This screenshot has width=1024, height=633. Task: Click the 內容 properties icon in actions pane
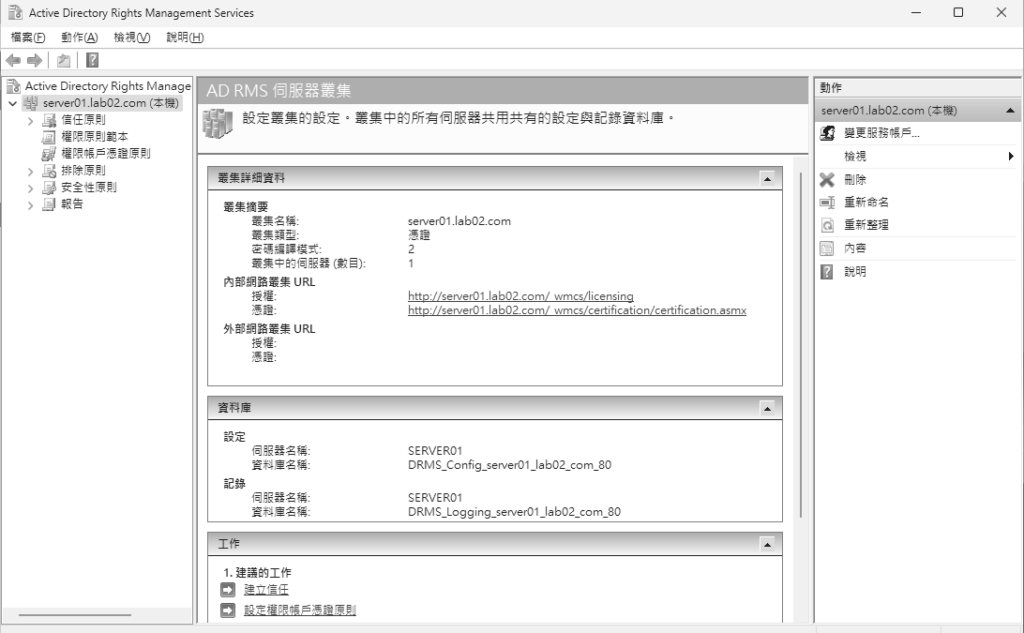click(x=827, y=248)
